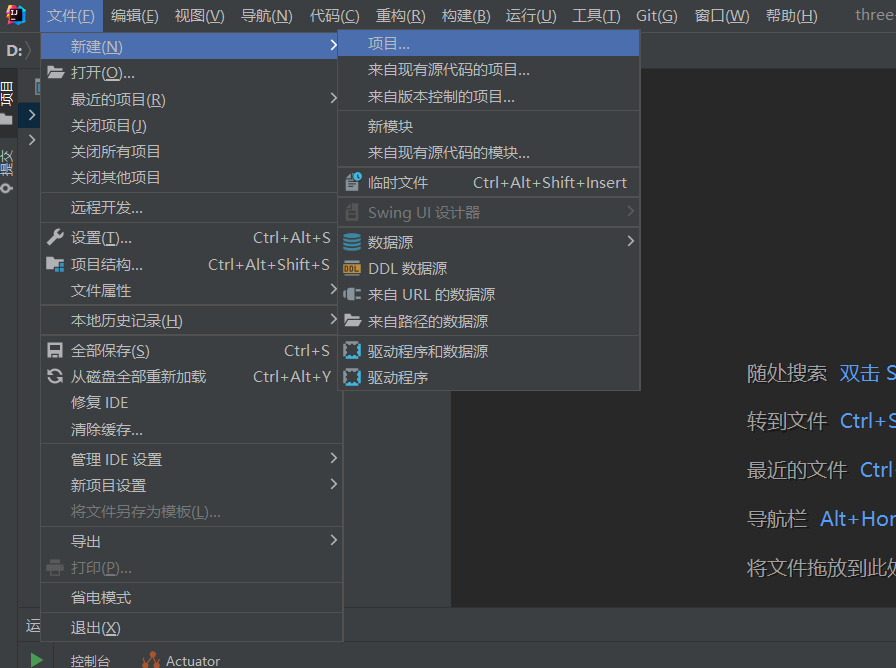Open the 编辑(E) menu
Image resolution: width=896 pixels, height=668 pixels.
[x=135, y=15]
